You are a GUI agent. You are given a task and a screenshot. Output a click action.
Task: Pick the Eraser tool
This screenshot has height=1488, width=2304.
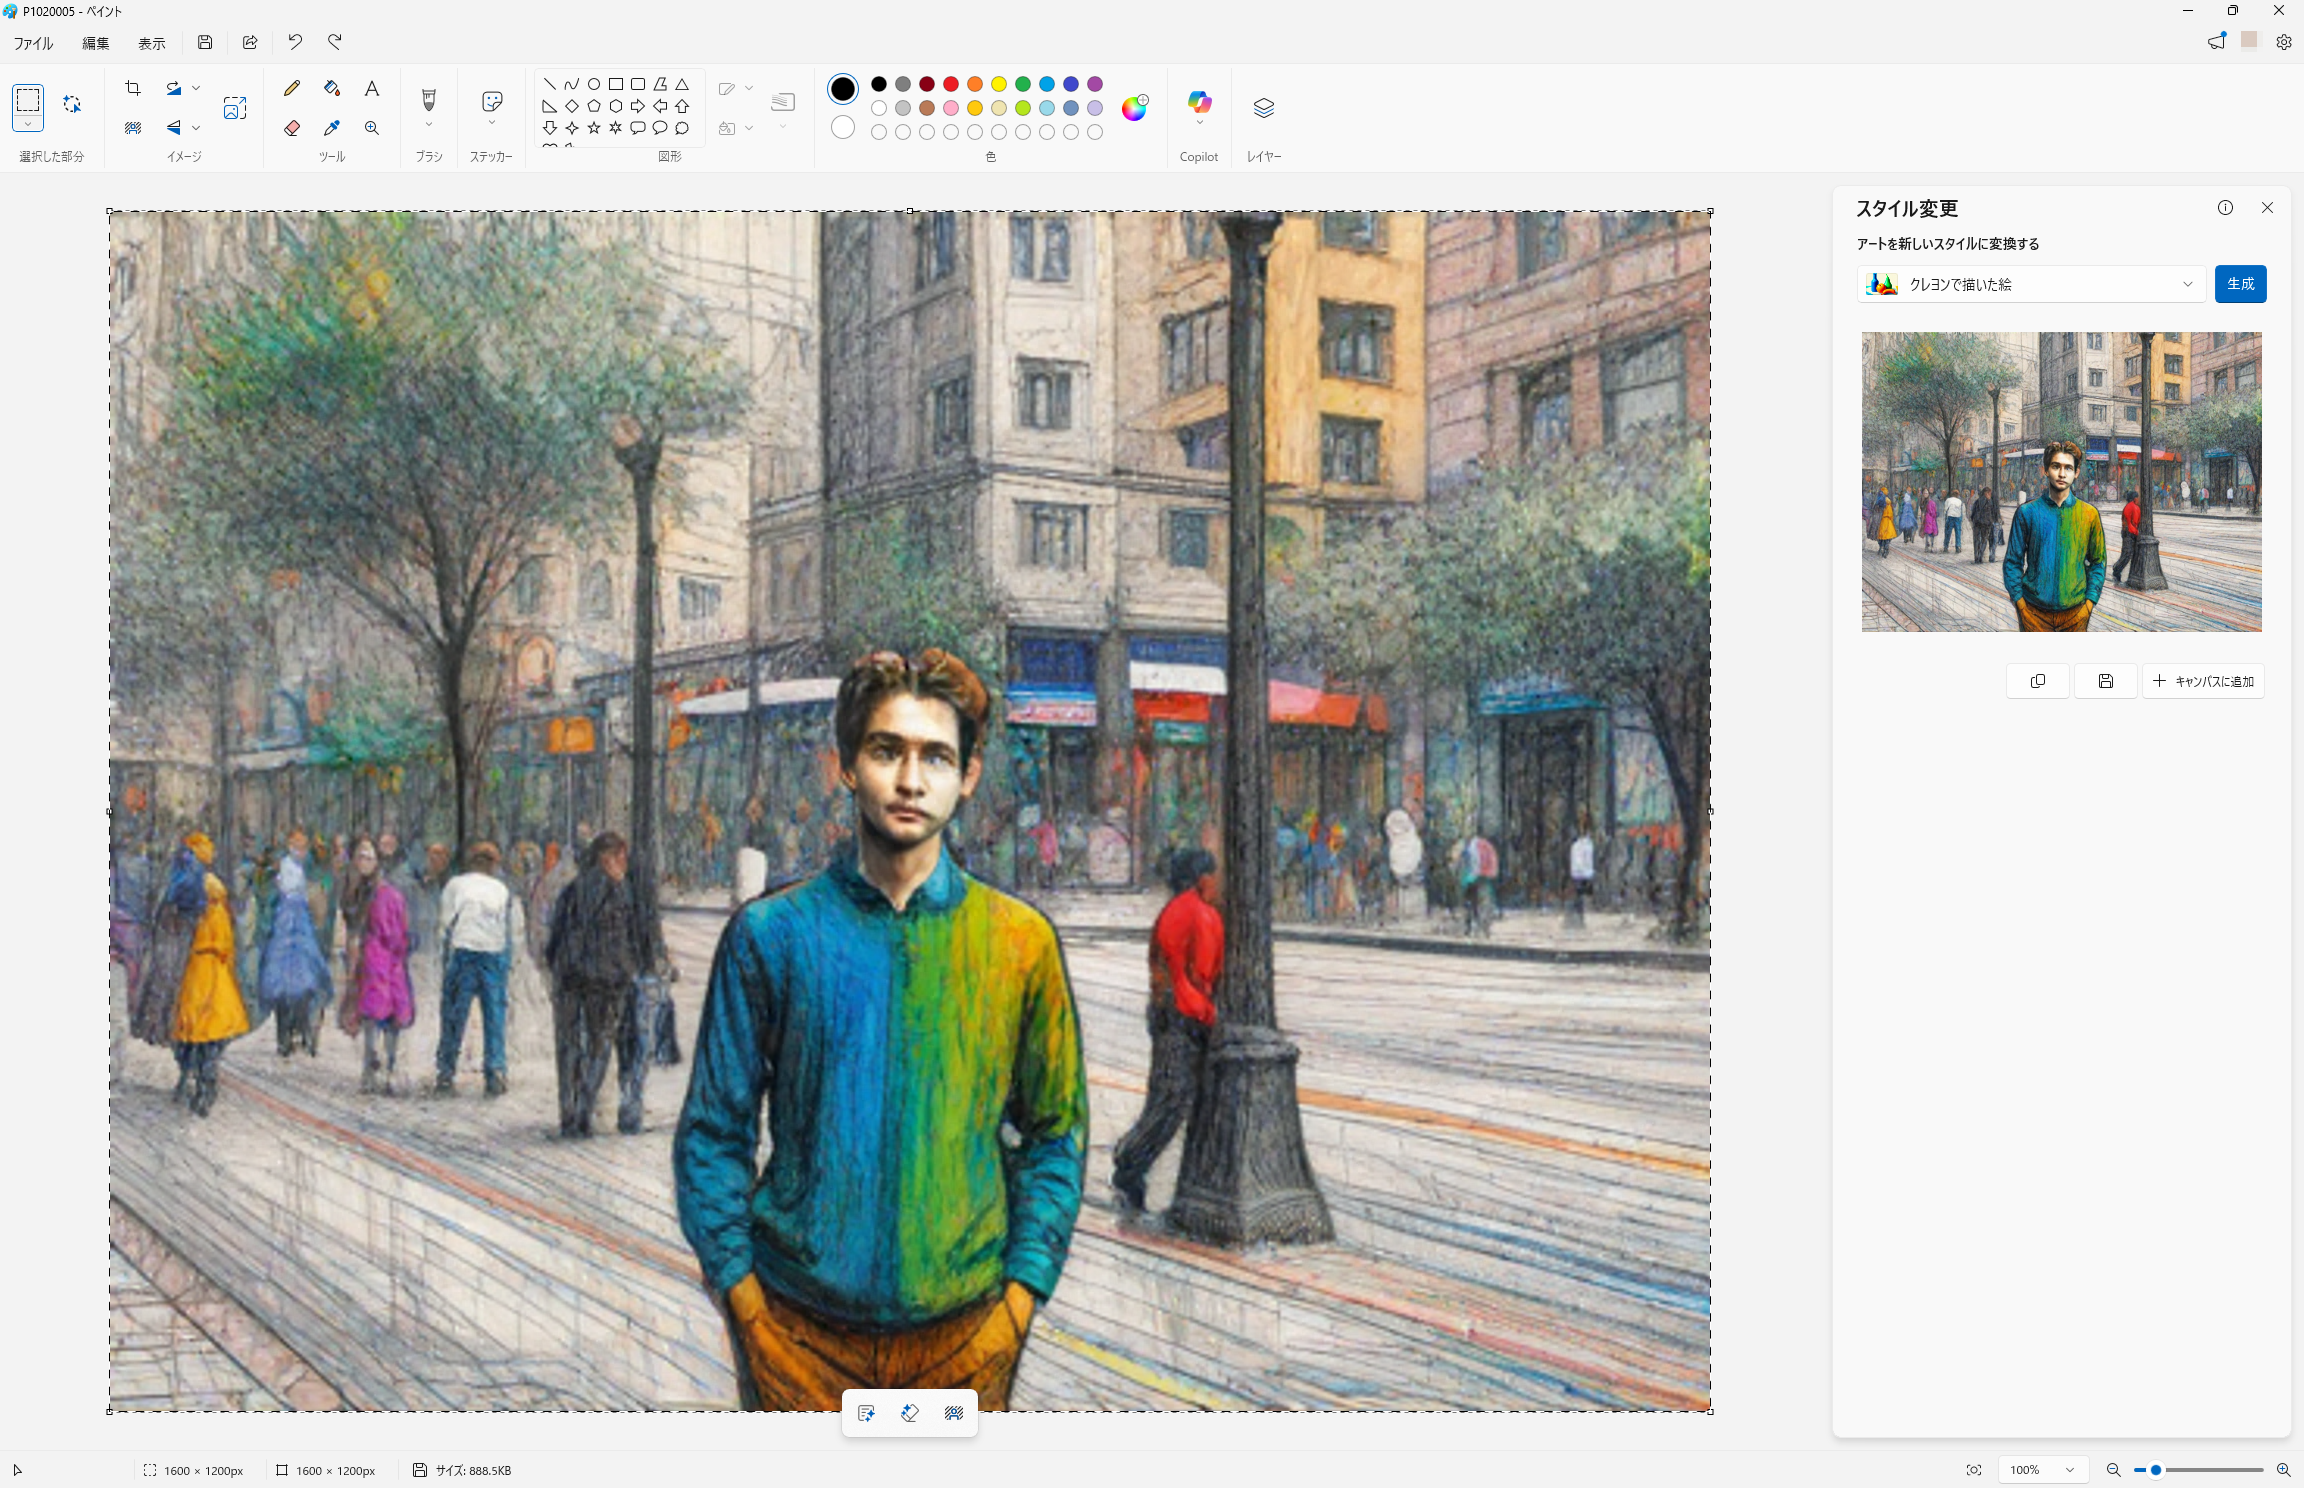click(x=292, y=128)
